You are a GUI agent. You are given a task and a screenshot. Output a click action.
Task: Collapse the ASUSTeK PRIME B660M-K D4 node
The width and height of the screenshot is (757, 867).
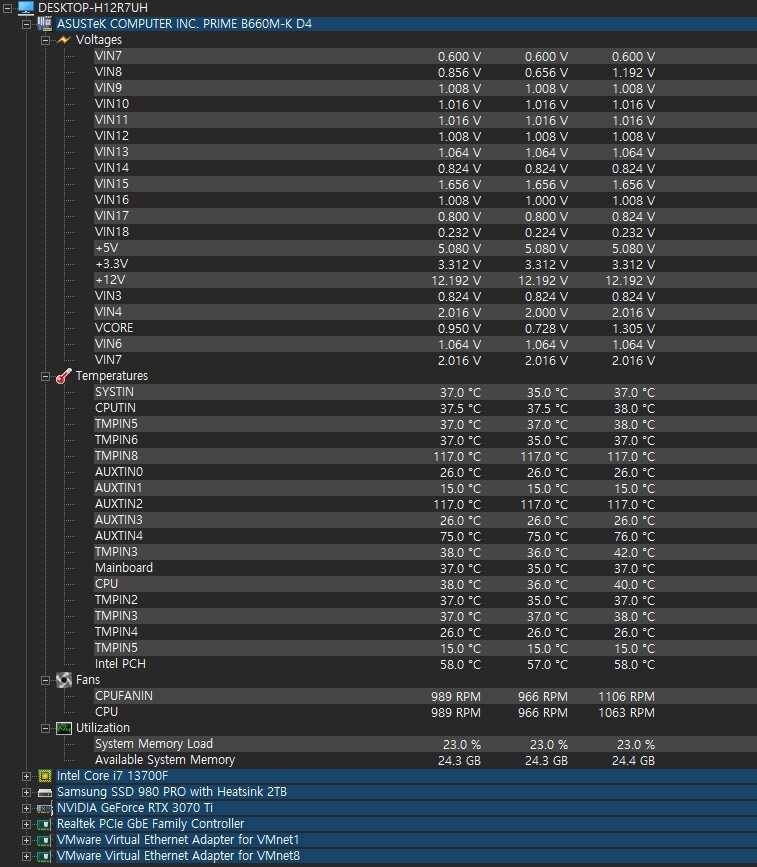[x=26, y=24]
